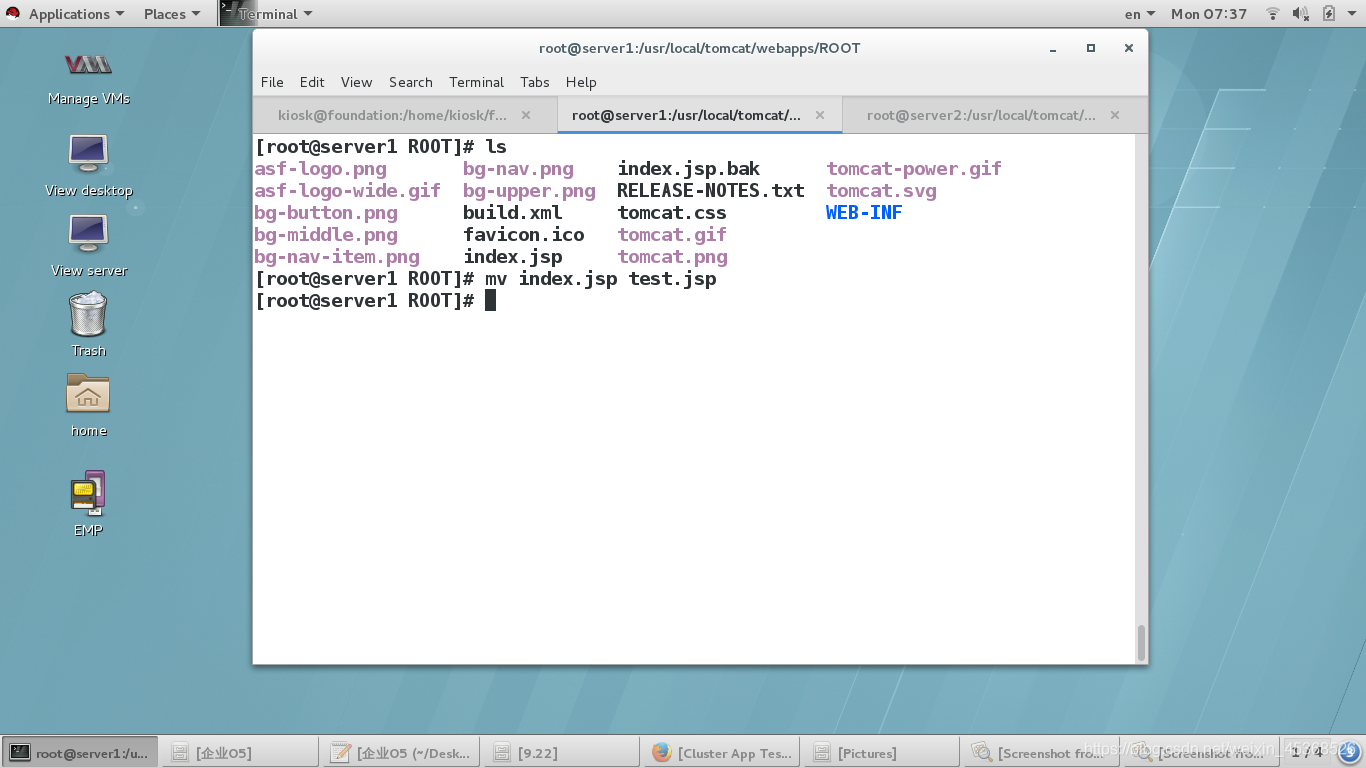The image size is (1366, 768).
Task: Click tomcat.png file name
Action: pyautogui.click(x=672, y=257)
